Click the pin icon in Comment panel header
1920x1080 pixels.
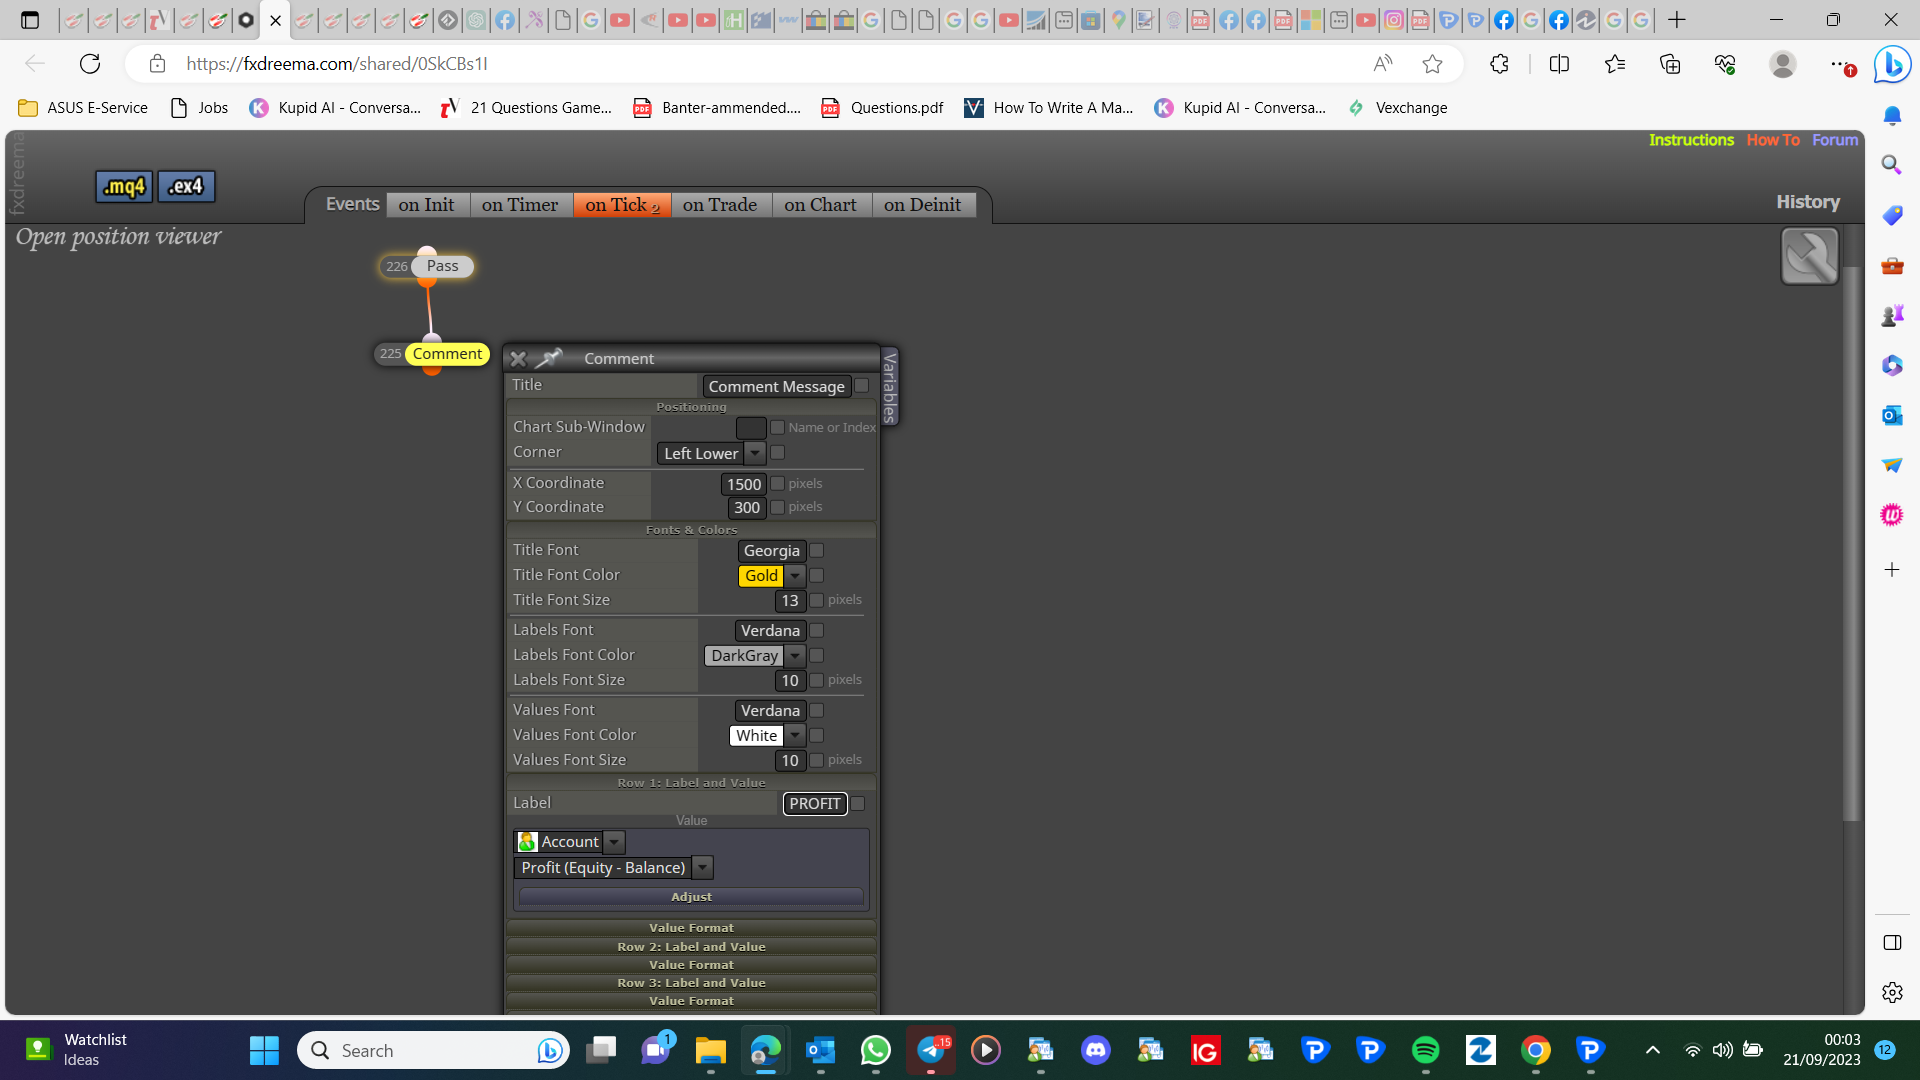point(549,357)
